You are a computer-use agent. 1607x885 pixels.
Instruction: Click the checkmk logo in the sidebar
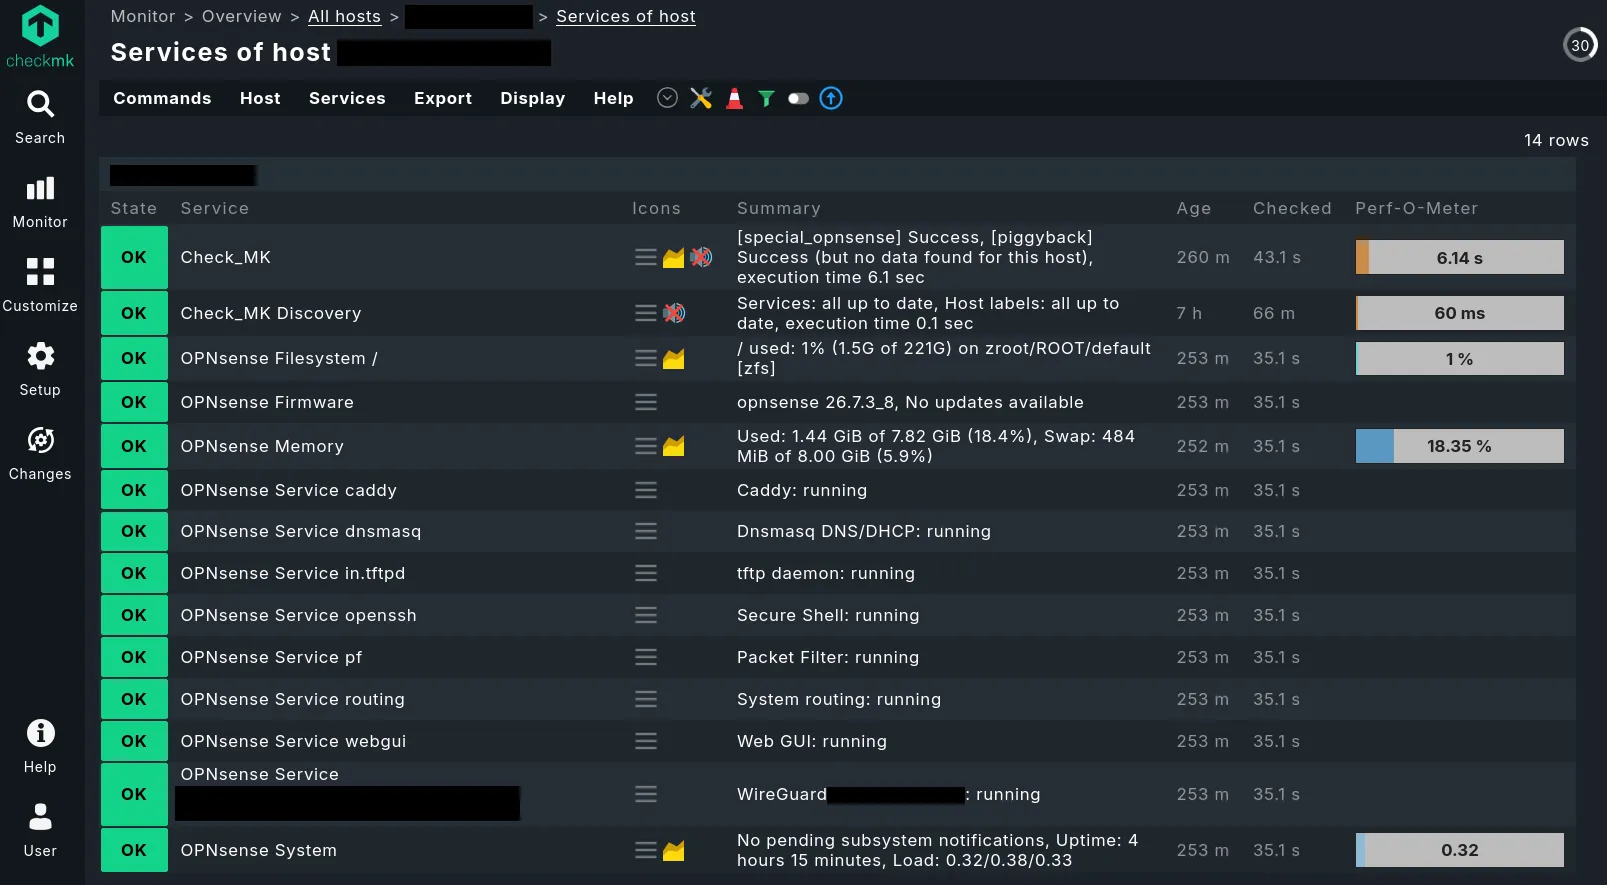[40, 36]
